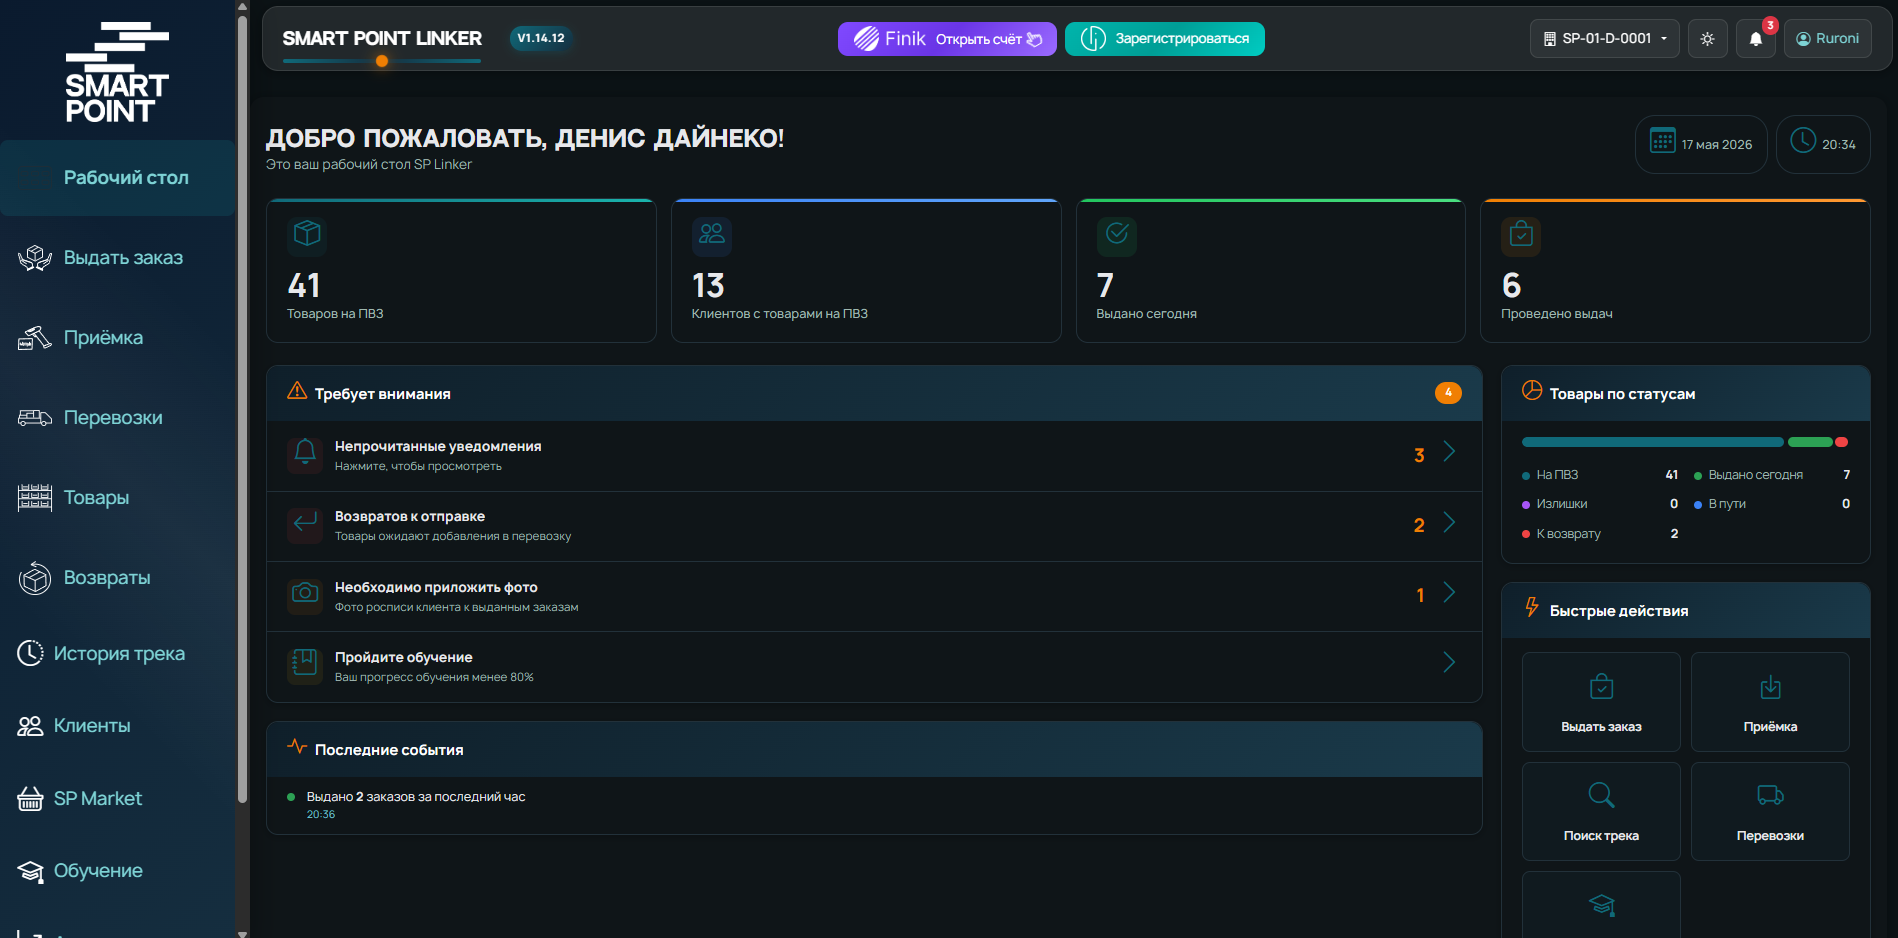Screen dimensions: 1898x938
Task: Click the orange 4 badge in Требует внимания
Action: click(1448, 393)
